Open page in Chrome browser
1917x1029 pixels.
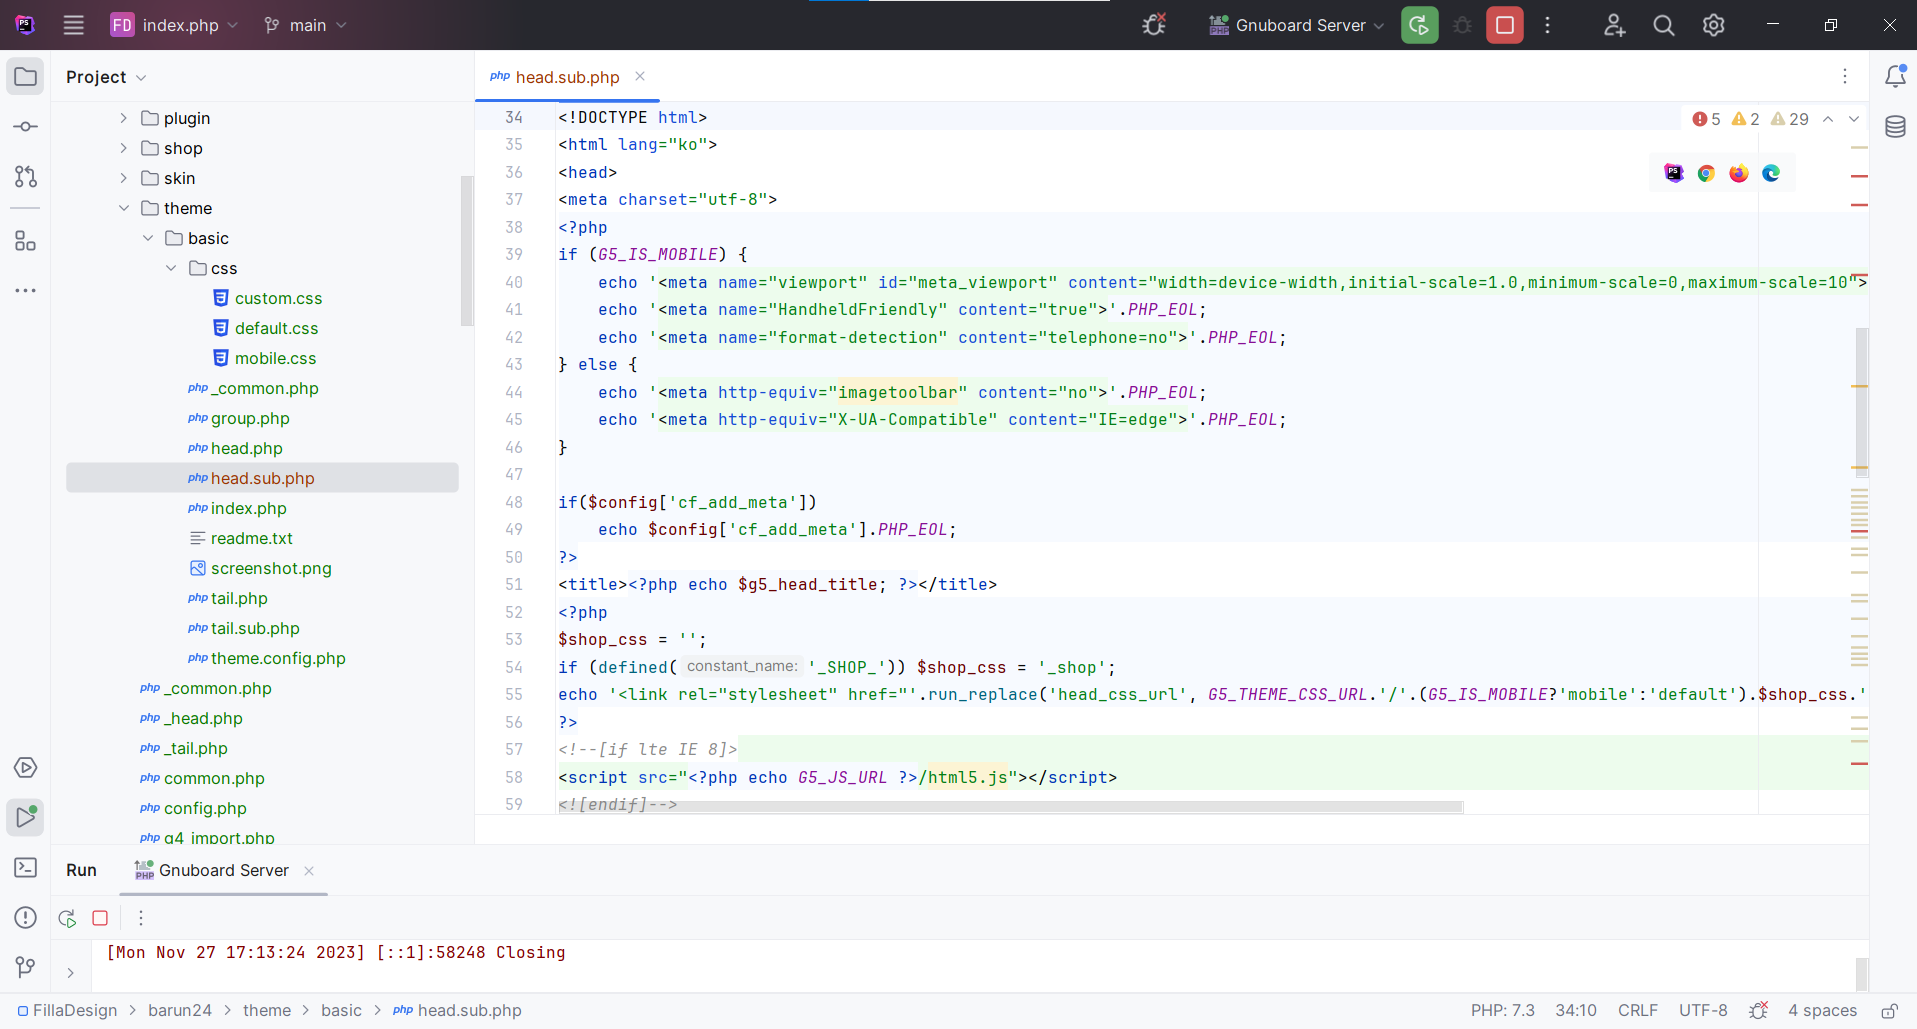coord(1706,173)
